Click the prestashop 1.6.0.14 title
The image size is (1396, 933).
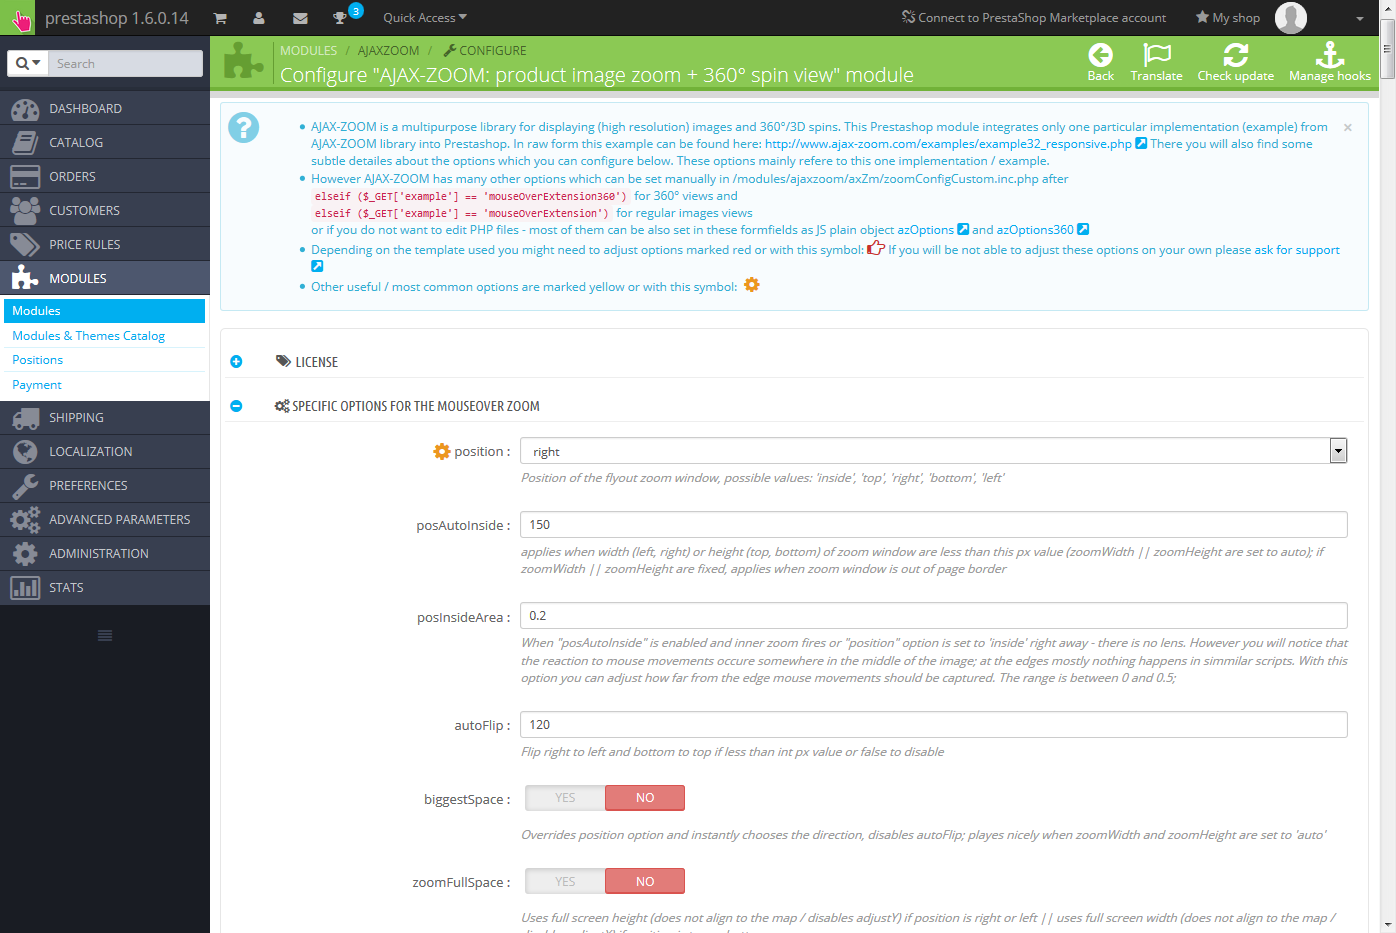pyautogui.click(x=117, y=18)
